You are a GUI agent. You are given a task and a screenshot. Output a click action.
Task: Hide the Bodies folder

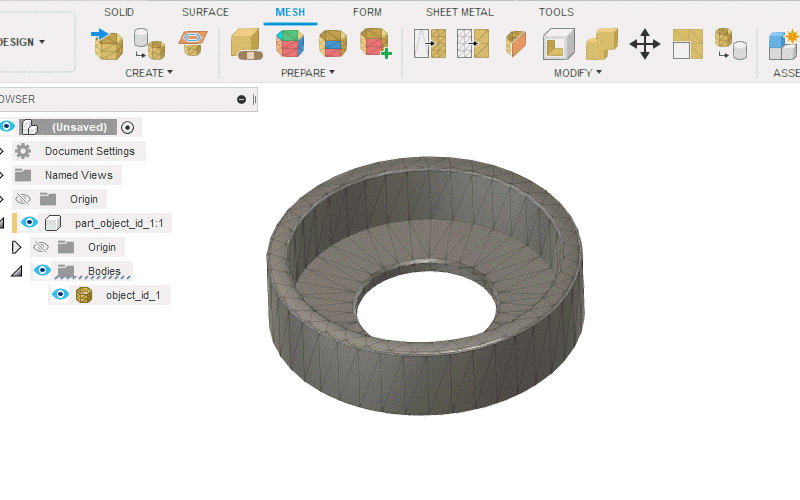coord(42,270)
